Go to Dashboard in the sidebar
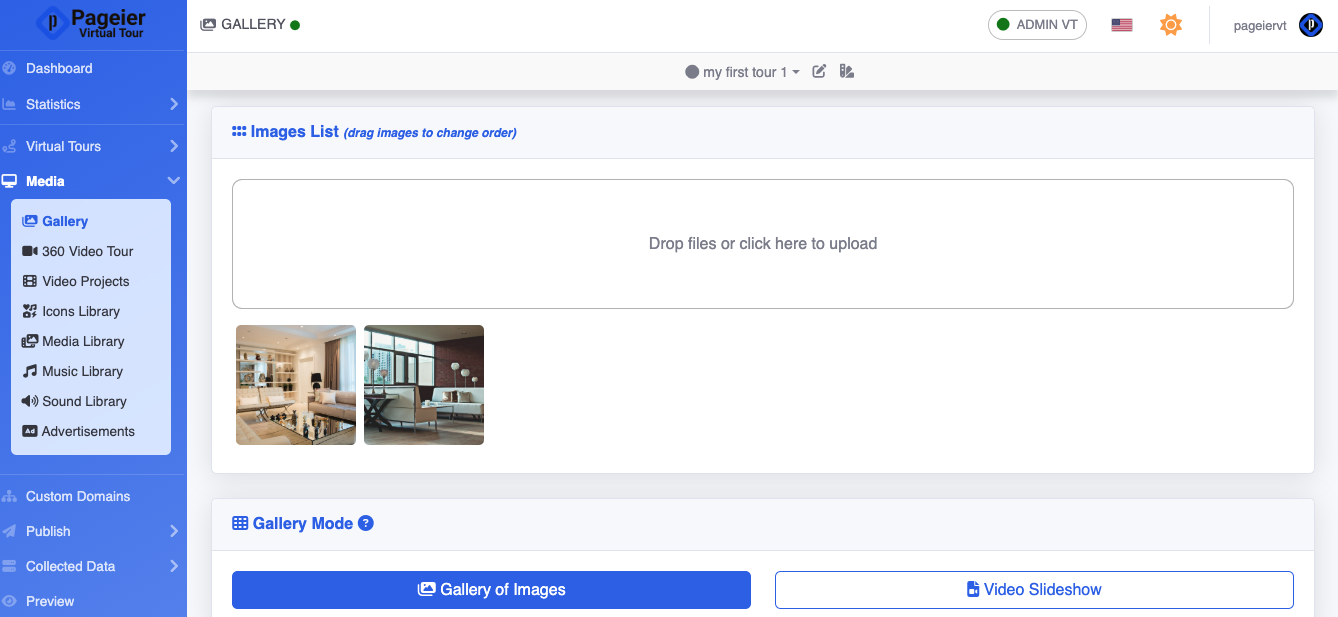This screenshot has width=1338, height=617. (x=59, y=68)
